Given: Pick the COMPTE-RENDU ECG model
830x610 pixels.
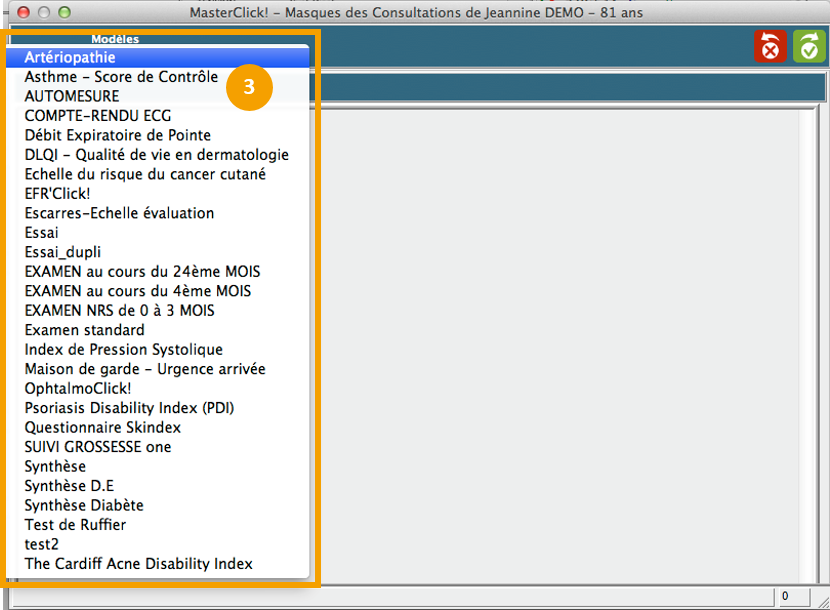Looking at the screenshot, I should [x=98, y=116].
